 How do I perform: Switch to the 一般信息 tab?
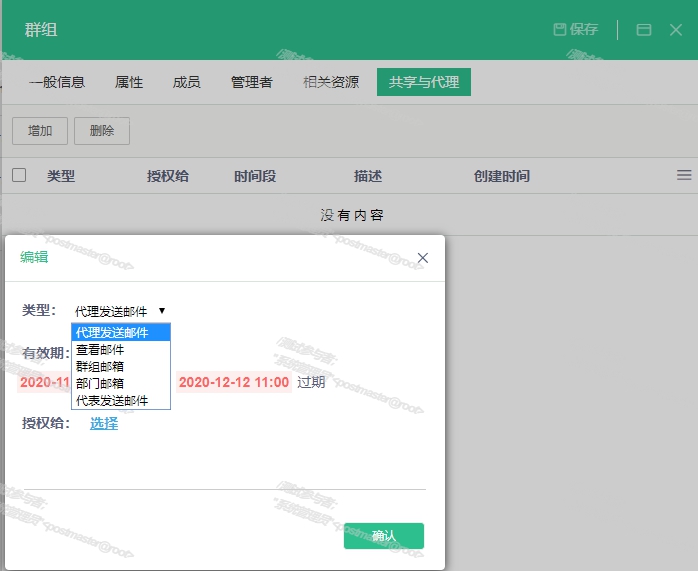(57, 82)
